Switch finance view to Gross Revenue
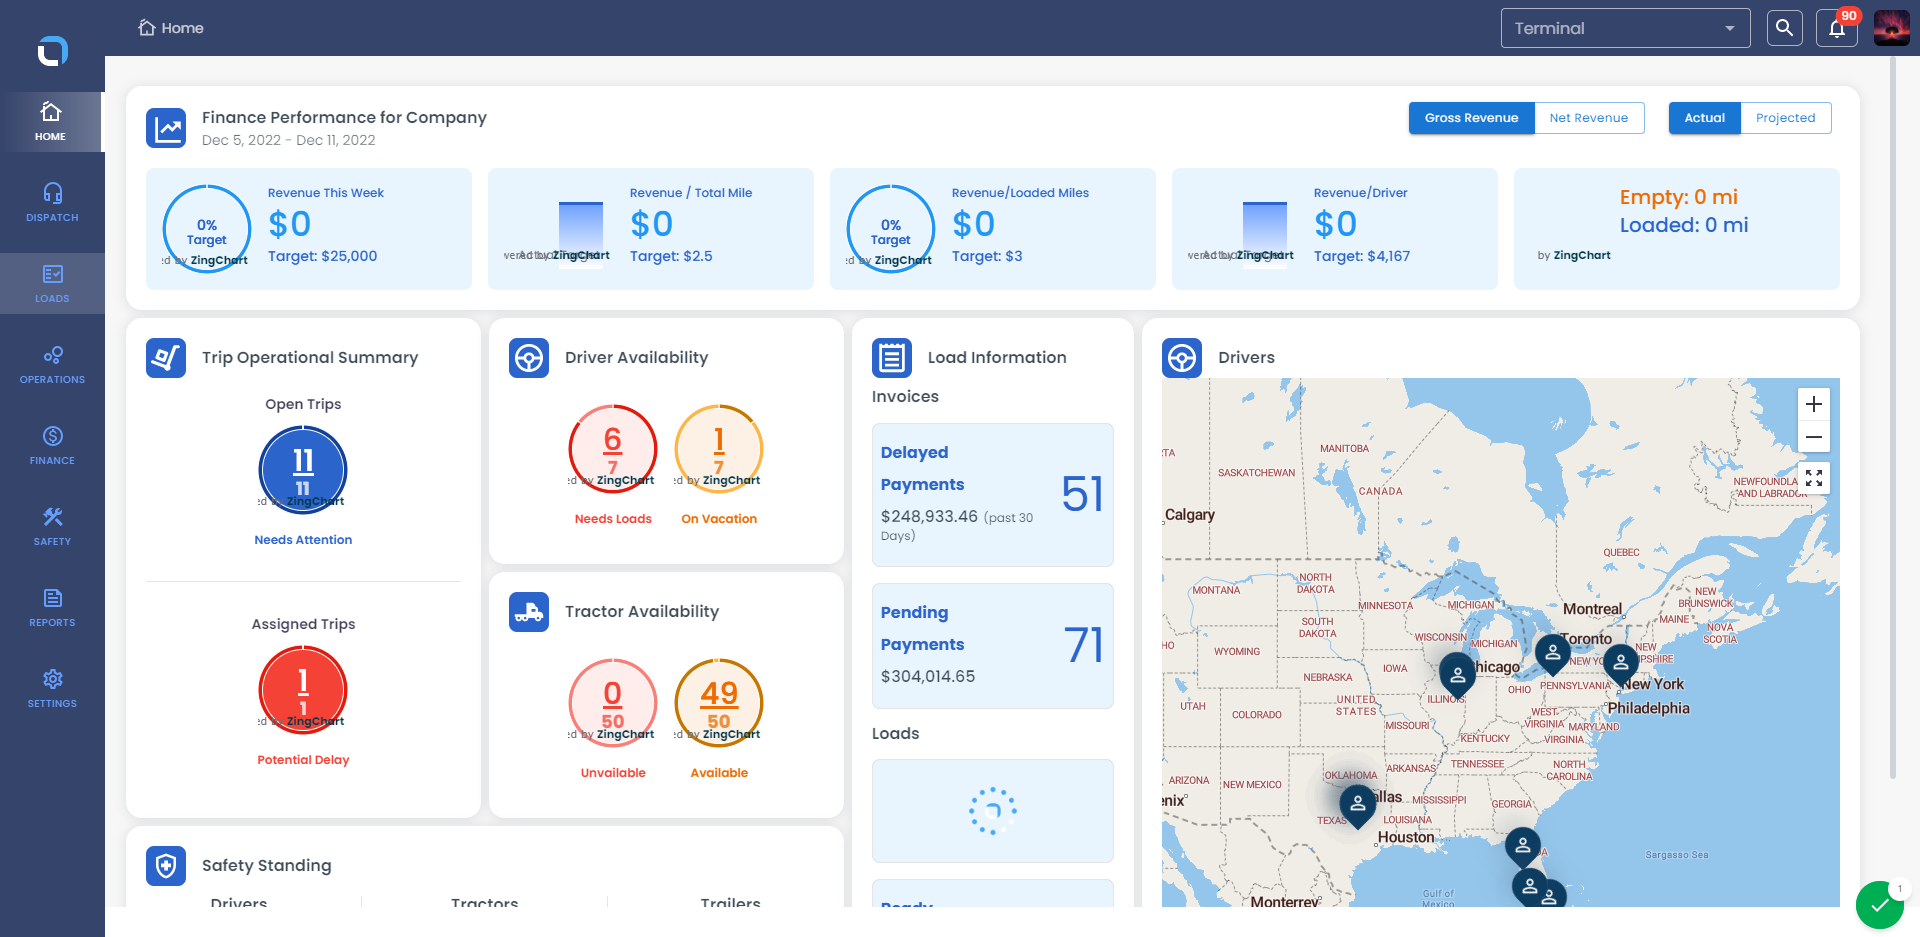The width and height of the screenshot is (1920, 937). tap(1472, 118)
